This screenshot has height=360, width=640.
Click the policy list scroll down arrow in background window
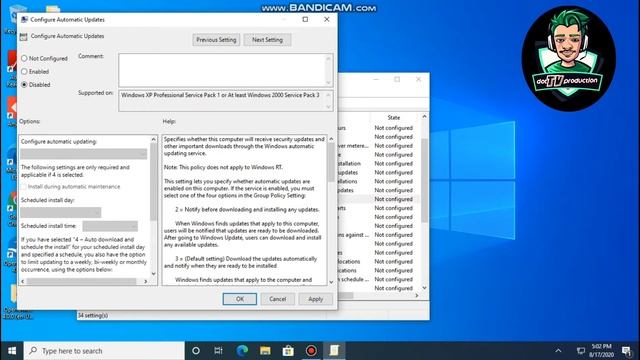pyautogui.click(x=424, y=288)
